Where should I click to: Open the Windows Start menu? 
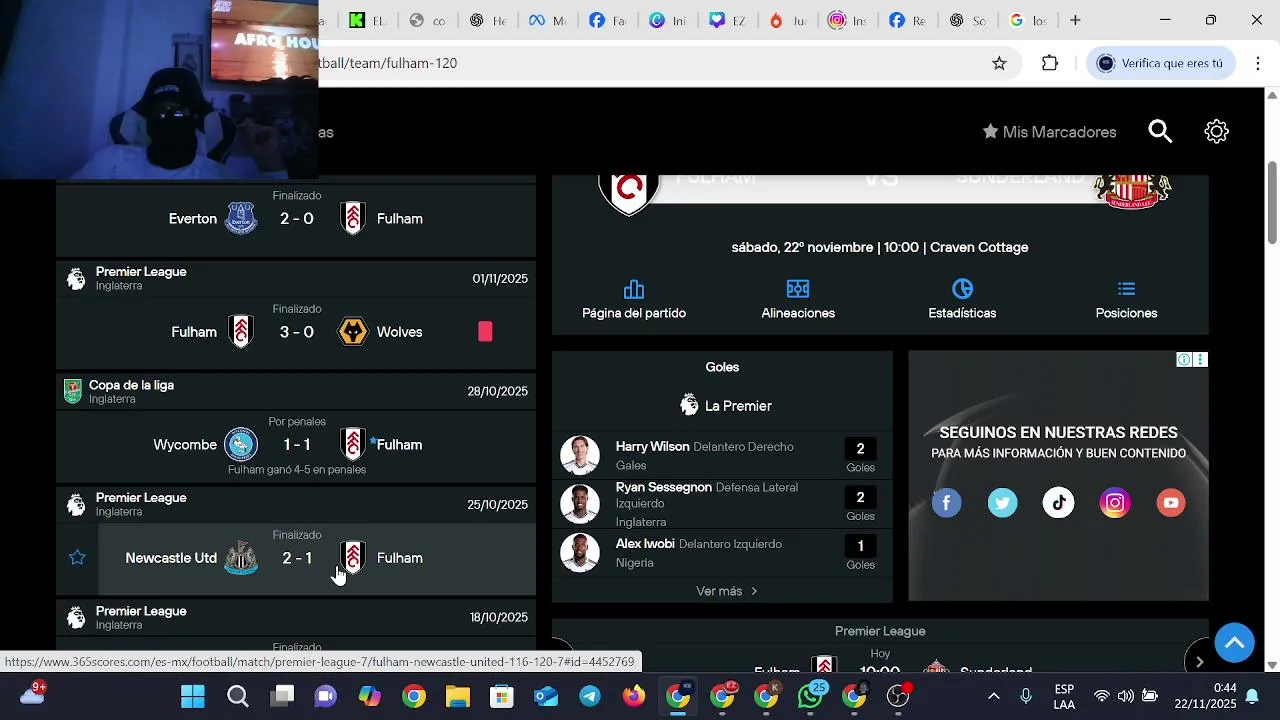pos(193,696)
